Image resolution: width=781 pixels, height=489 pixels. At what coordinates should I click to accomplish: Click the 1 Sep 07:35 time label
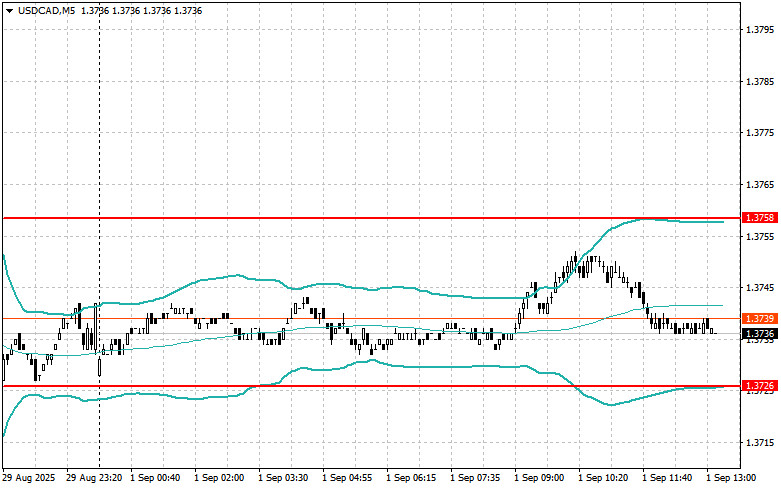point(475,478)
